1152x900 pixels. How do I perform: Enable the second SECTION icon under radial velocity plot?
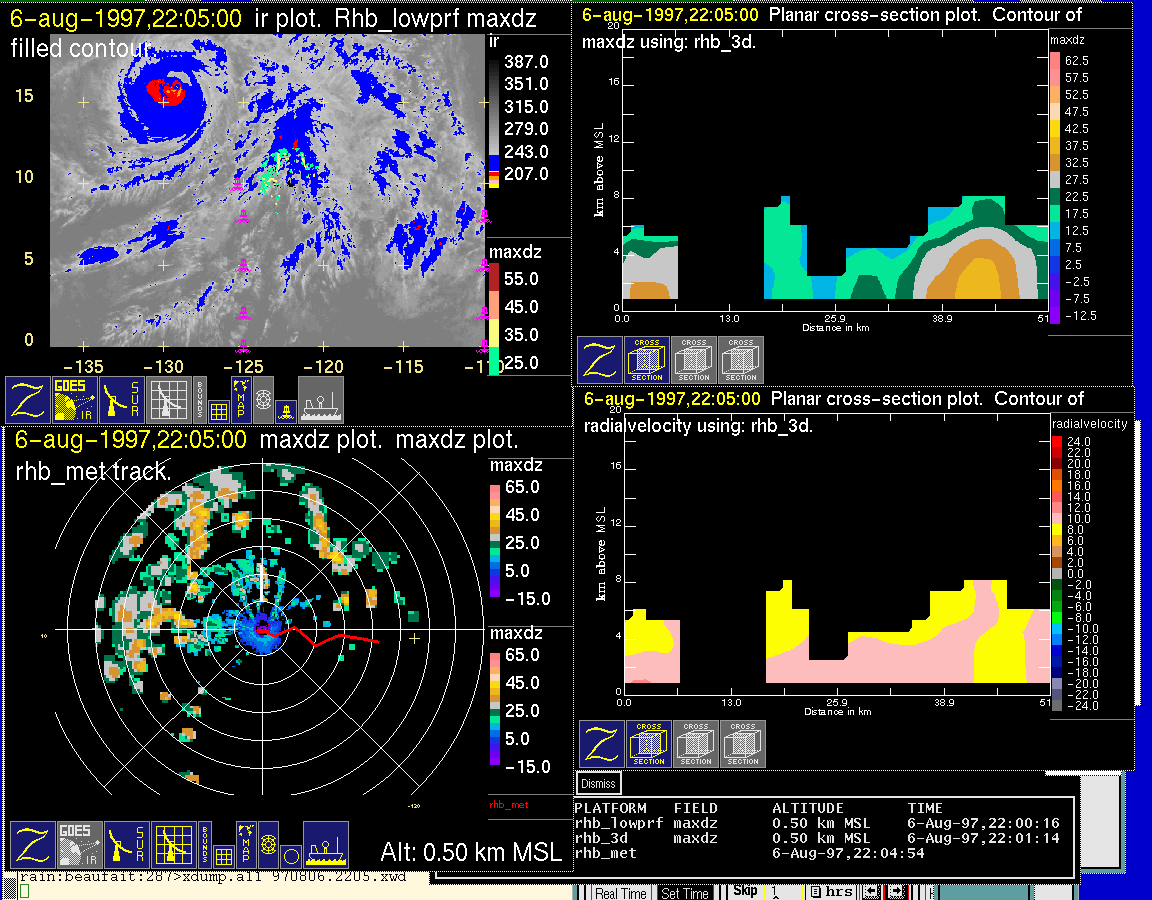(x=695, y=744)
